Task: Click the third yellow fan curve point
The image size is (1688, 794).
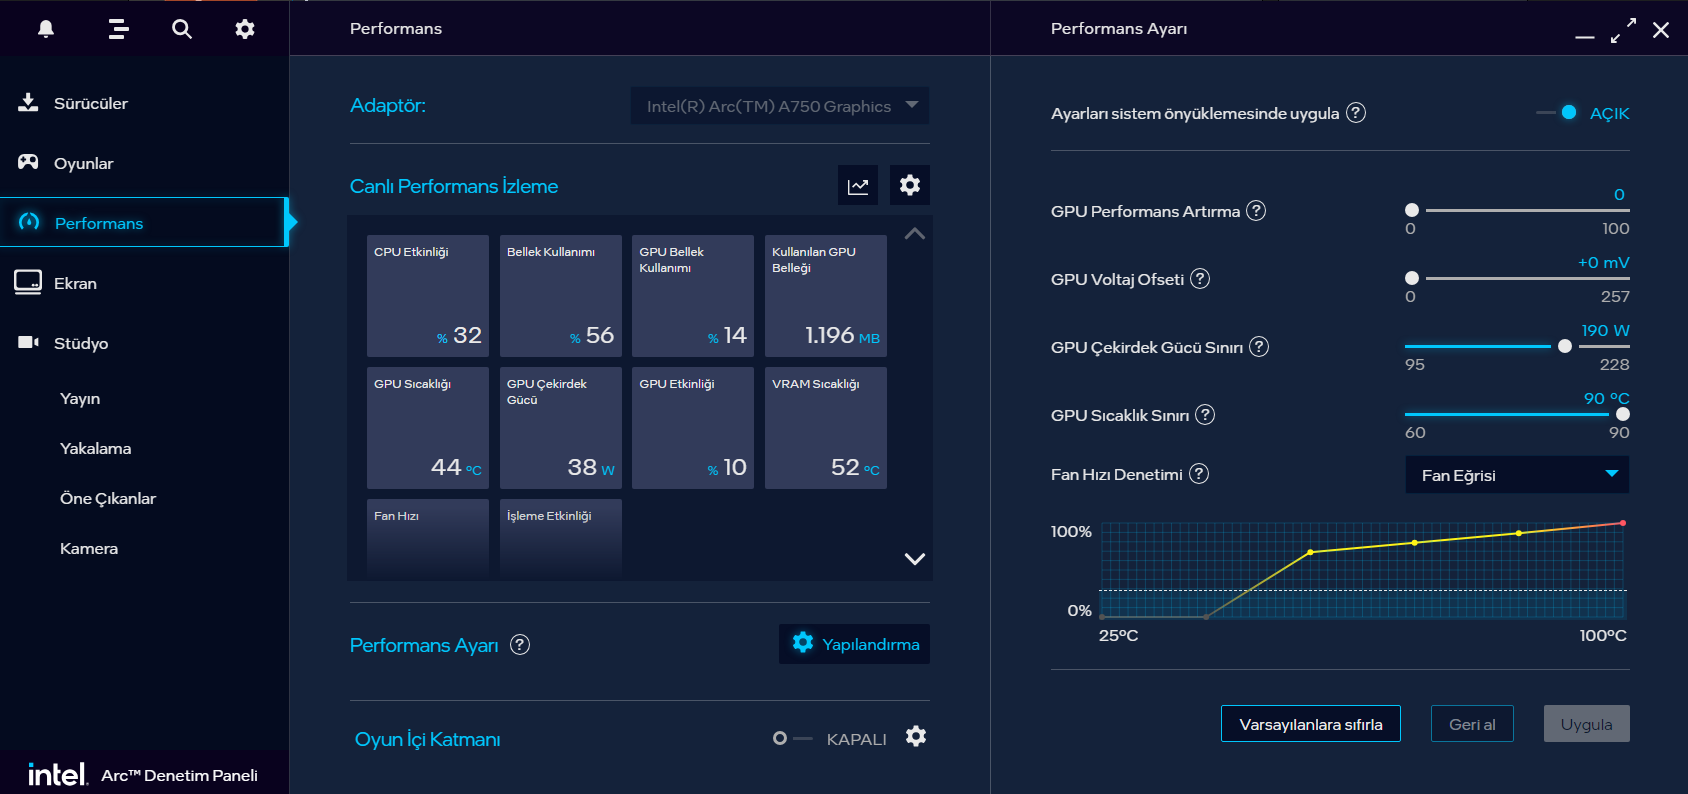Action: pyautogui.click(x=1519, y=533)
